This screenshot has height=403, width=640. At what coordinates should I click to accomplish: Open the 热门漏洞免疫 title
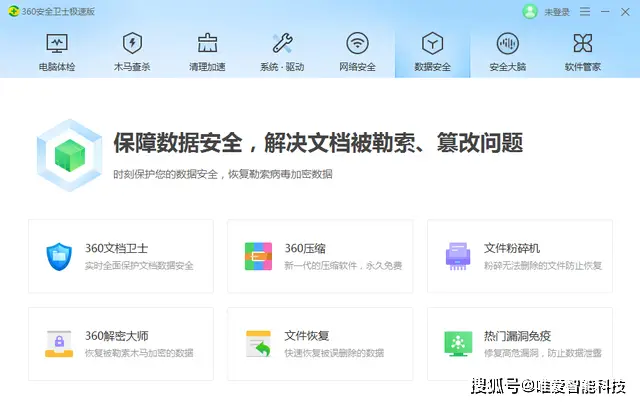[518, 336]
